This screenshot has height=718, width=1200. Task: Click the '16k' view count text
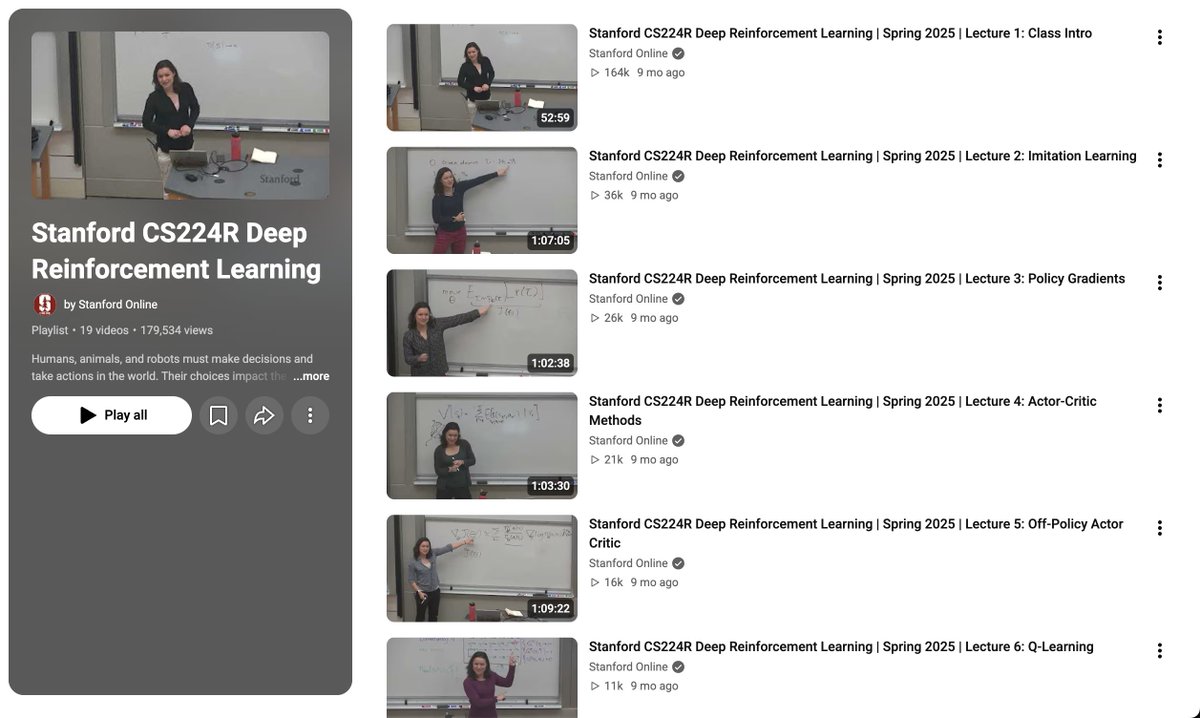click(613, 583)
